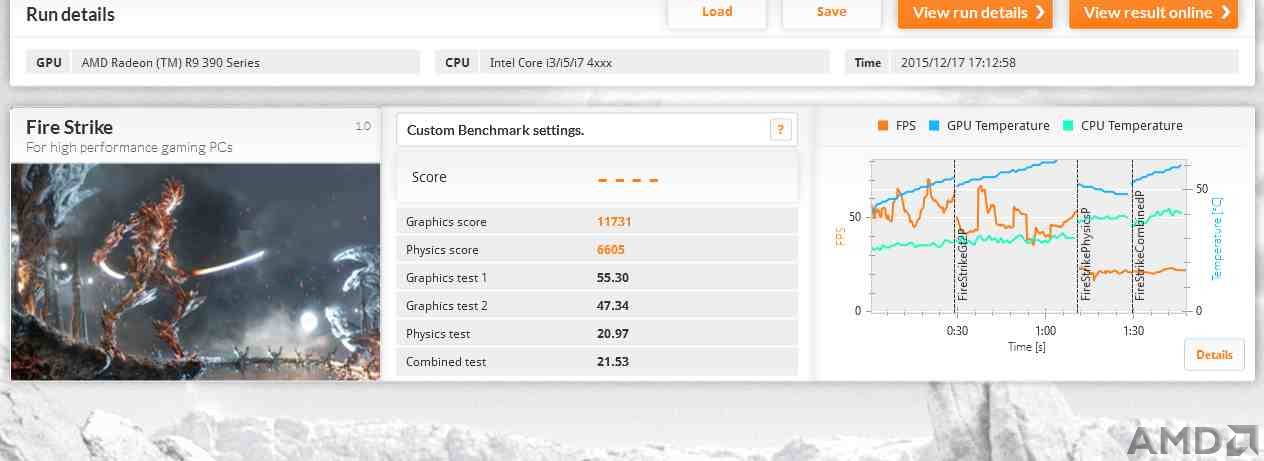Screen dimensions: 1264x461
Task: Click the blue GPU Temperature legend swatch
Action: tap(934, 126)
